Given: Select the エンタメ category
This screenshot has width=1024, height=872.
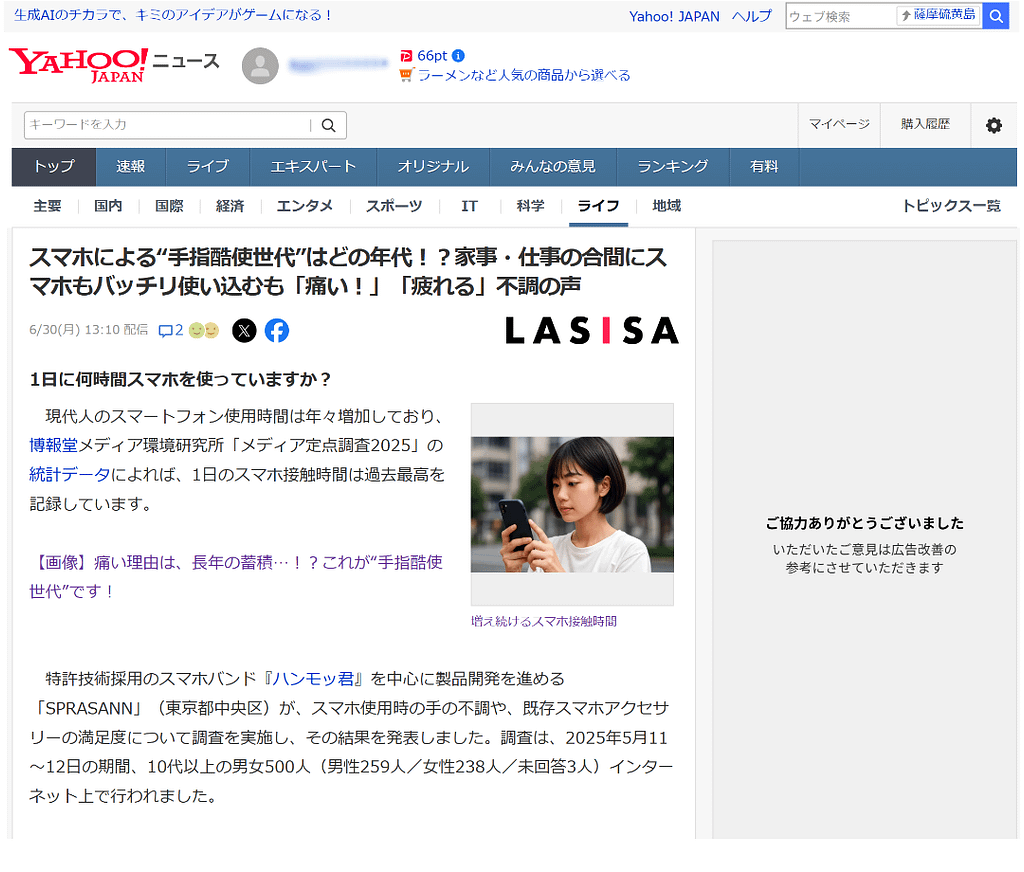Looking at the screenshot, I should (305, 206).
